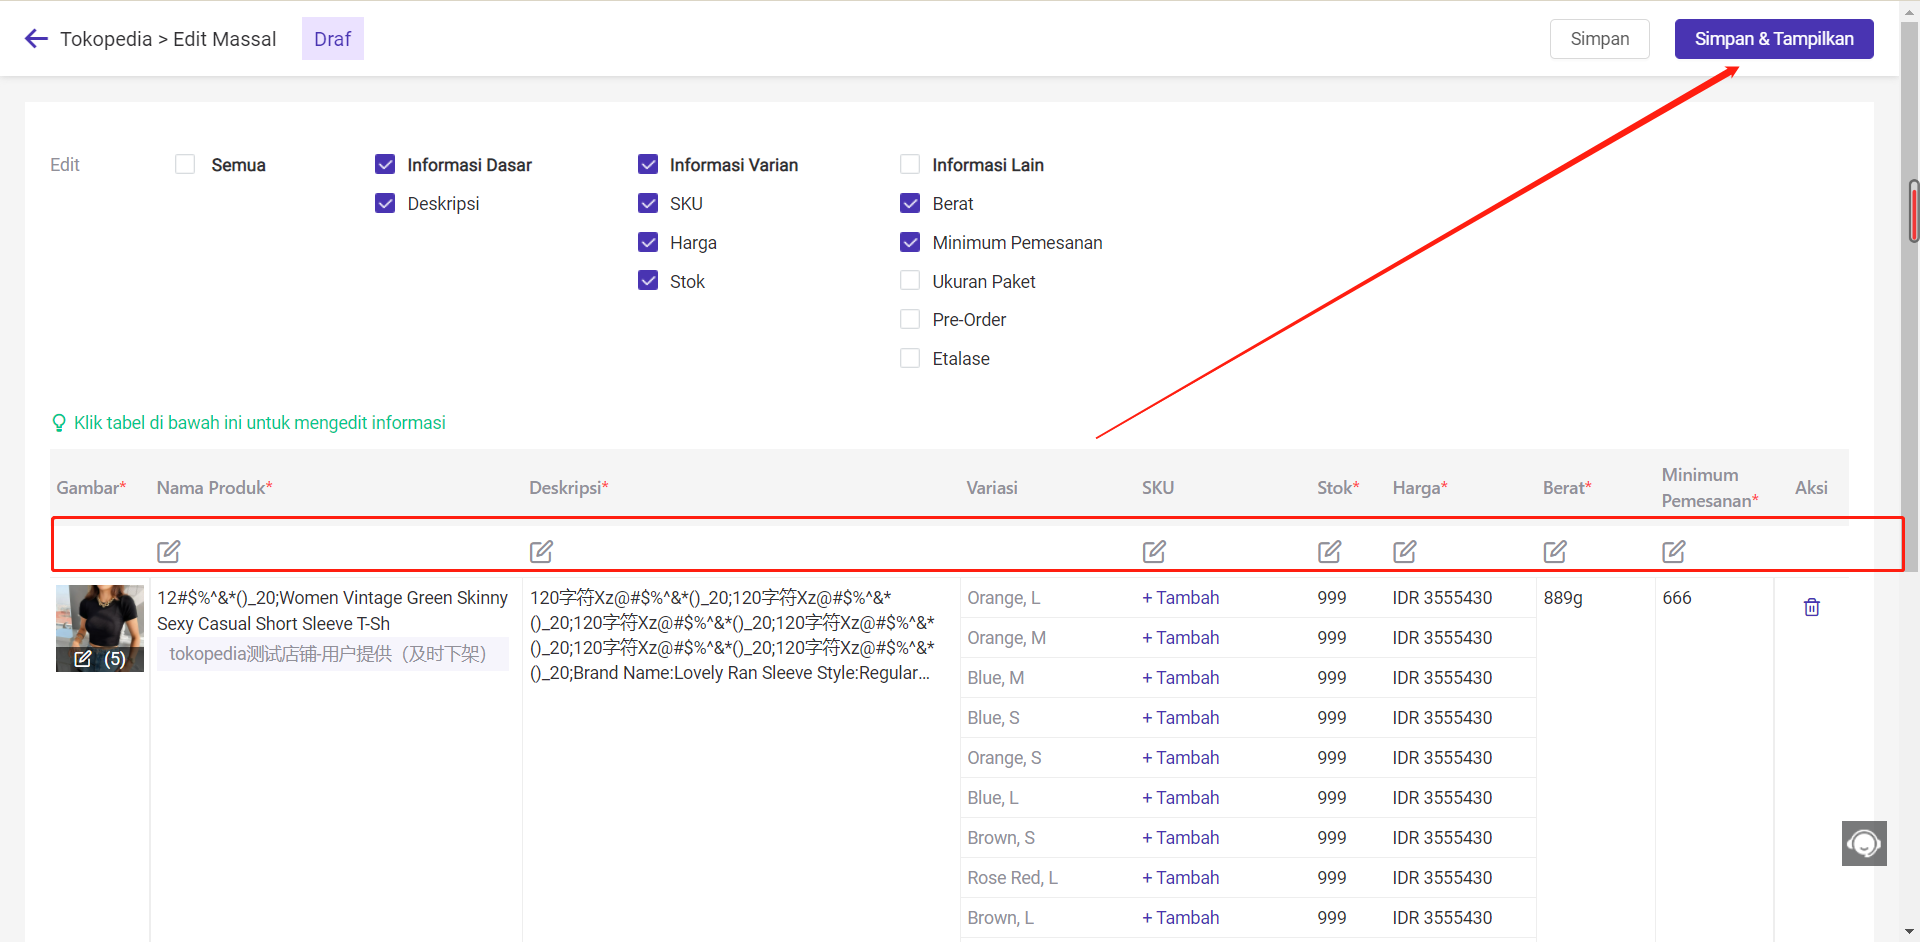Delete the product with trash icon
This screenshot has width=1920, height=942.
coord(1811,607)
